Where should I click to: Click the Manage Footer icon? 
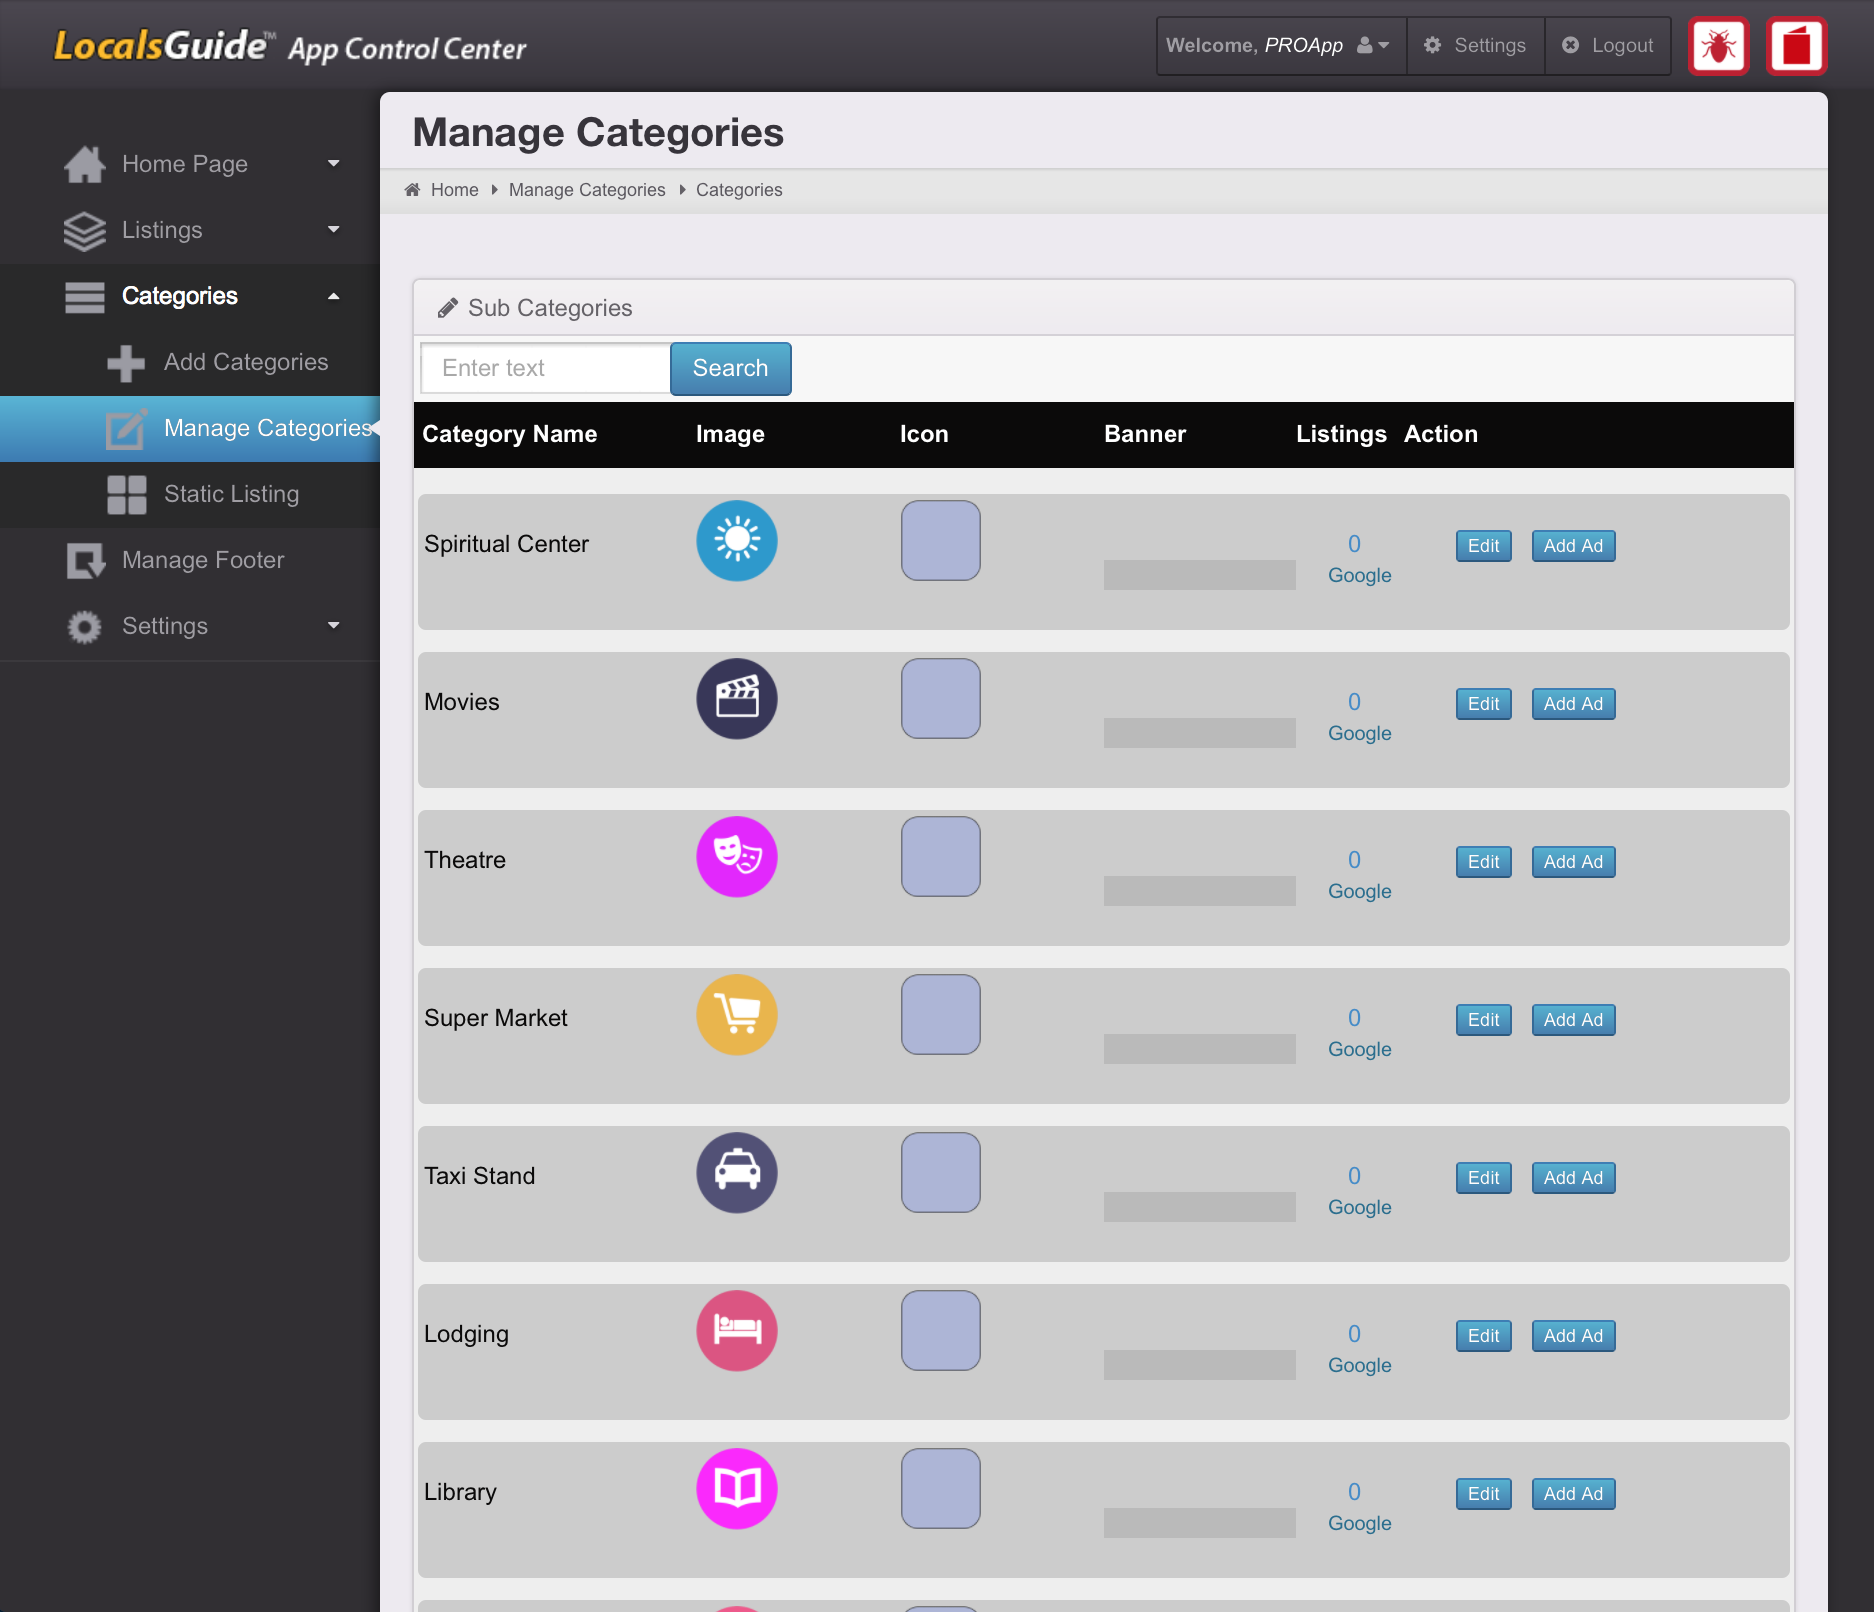86,561
